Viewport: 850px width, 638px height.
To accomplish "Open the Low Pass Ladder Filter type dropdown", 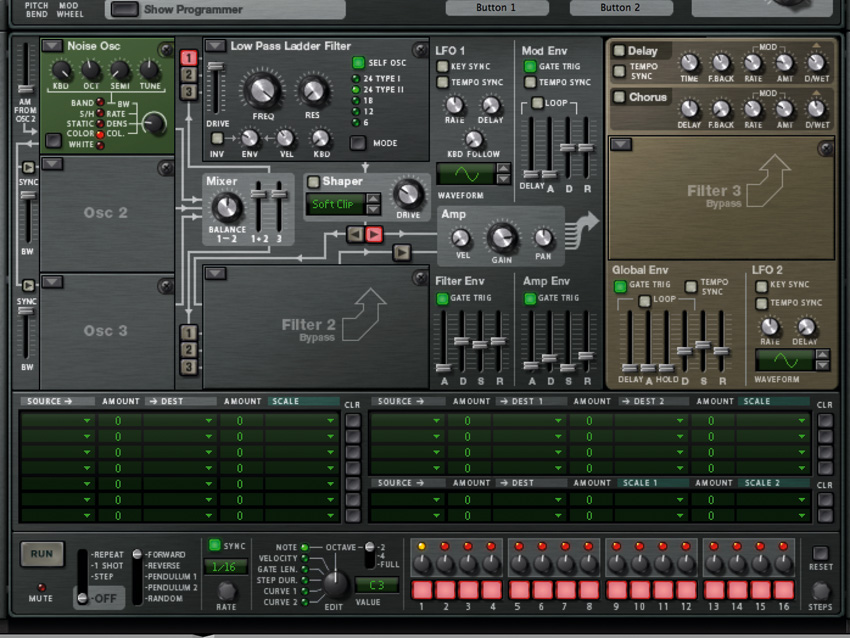I will (x=215, y=46).
